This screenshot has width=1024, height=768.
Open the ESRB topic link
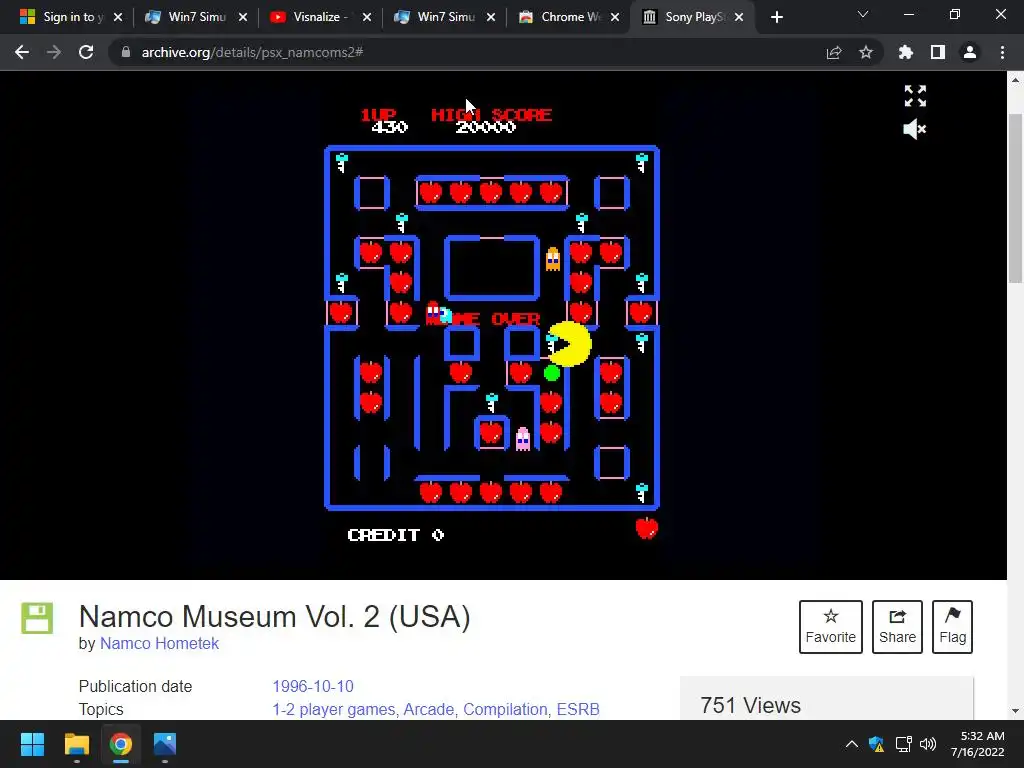tap(578, 709)
